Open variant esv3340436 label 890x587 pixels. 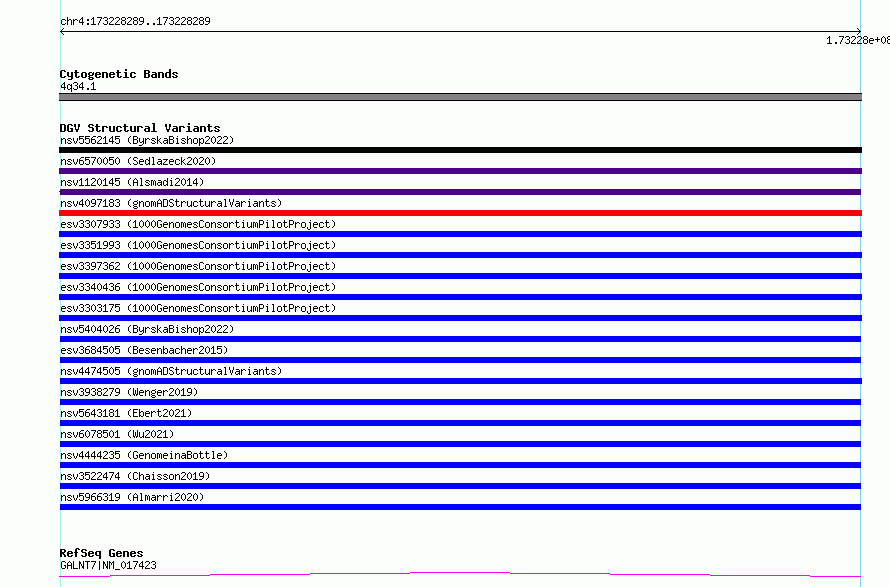[198, 287]
